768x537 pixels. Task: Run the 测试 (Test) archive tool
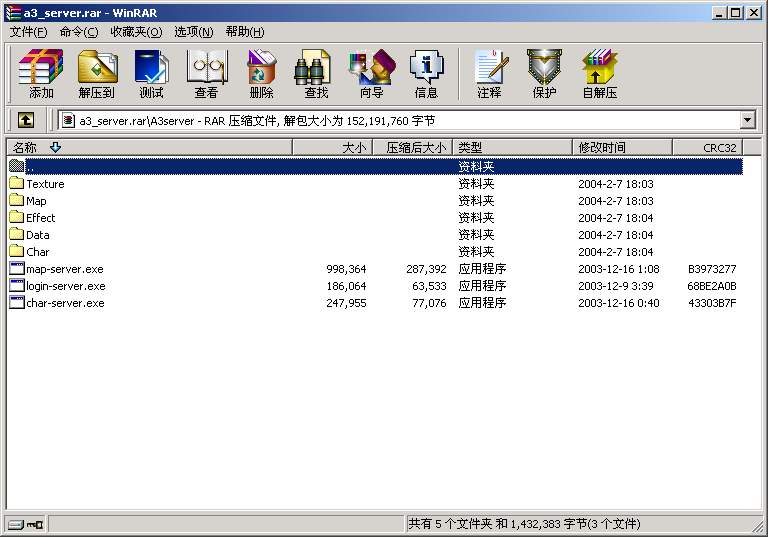(152, 74)
